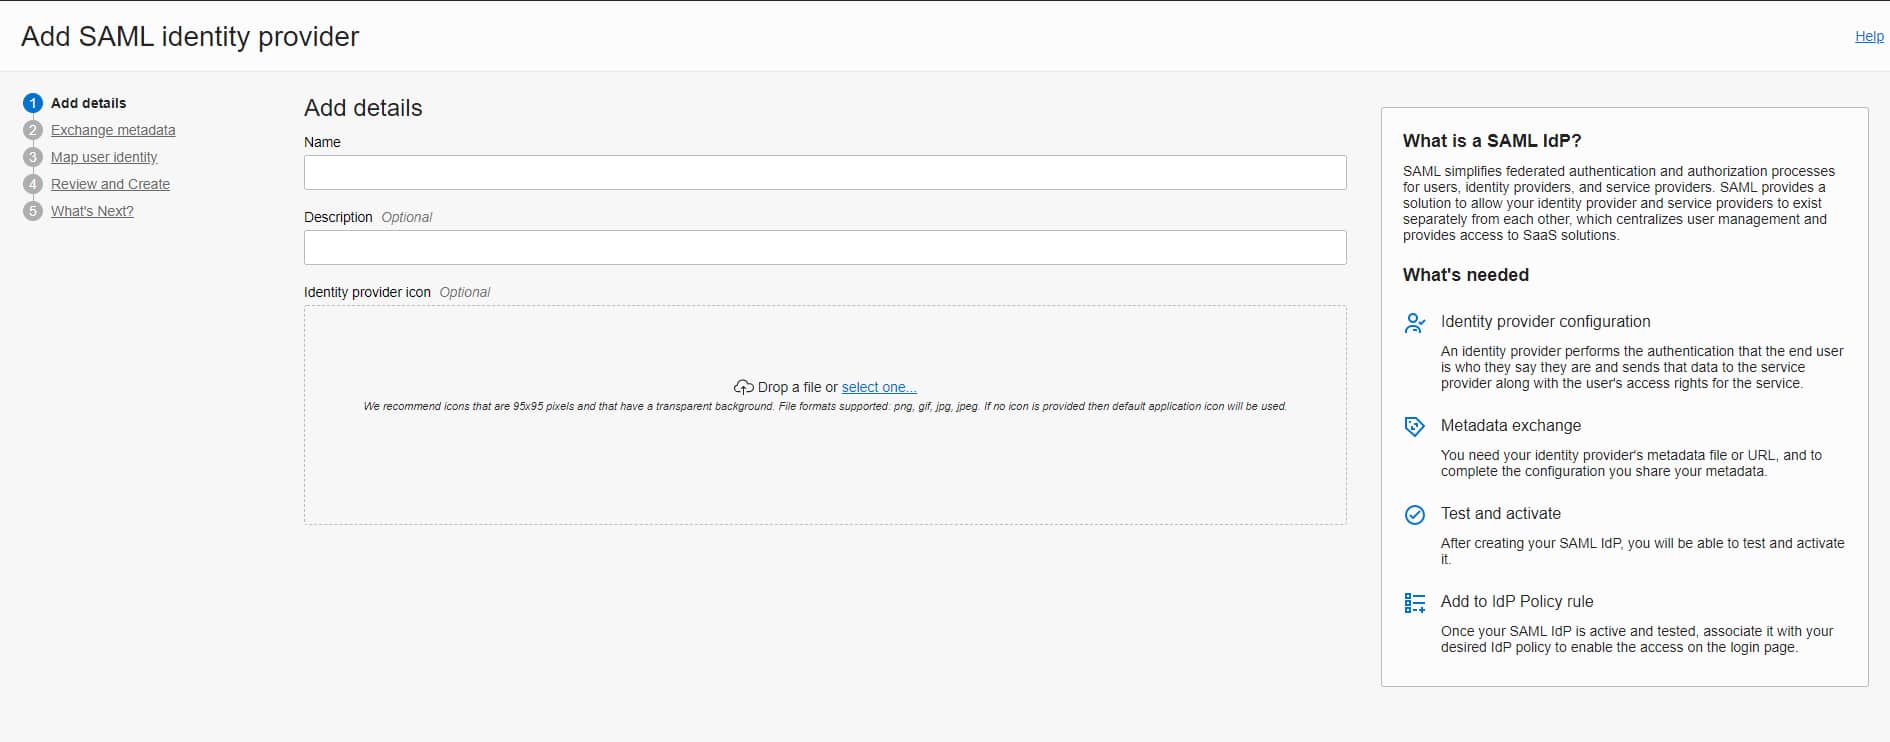The width and height of the screenshot is (1890, 742).
Task: Click the 'select one...' file link
Action: coord(879,387)
